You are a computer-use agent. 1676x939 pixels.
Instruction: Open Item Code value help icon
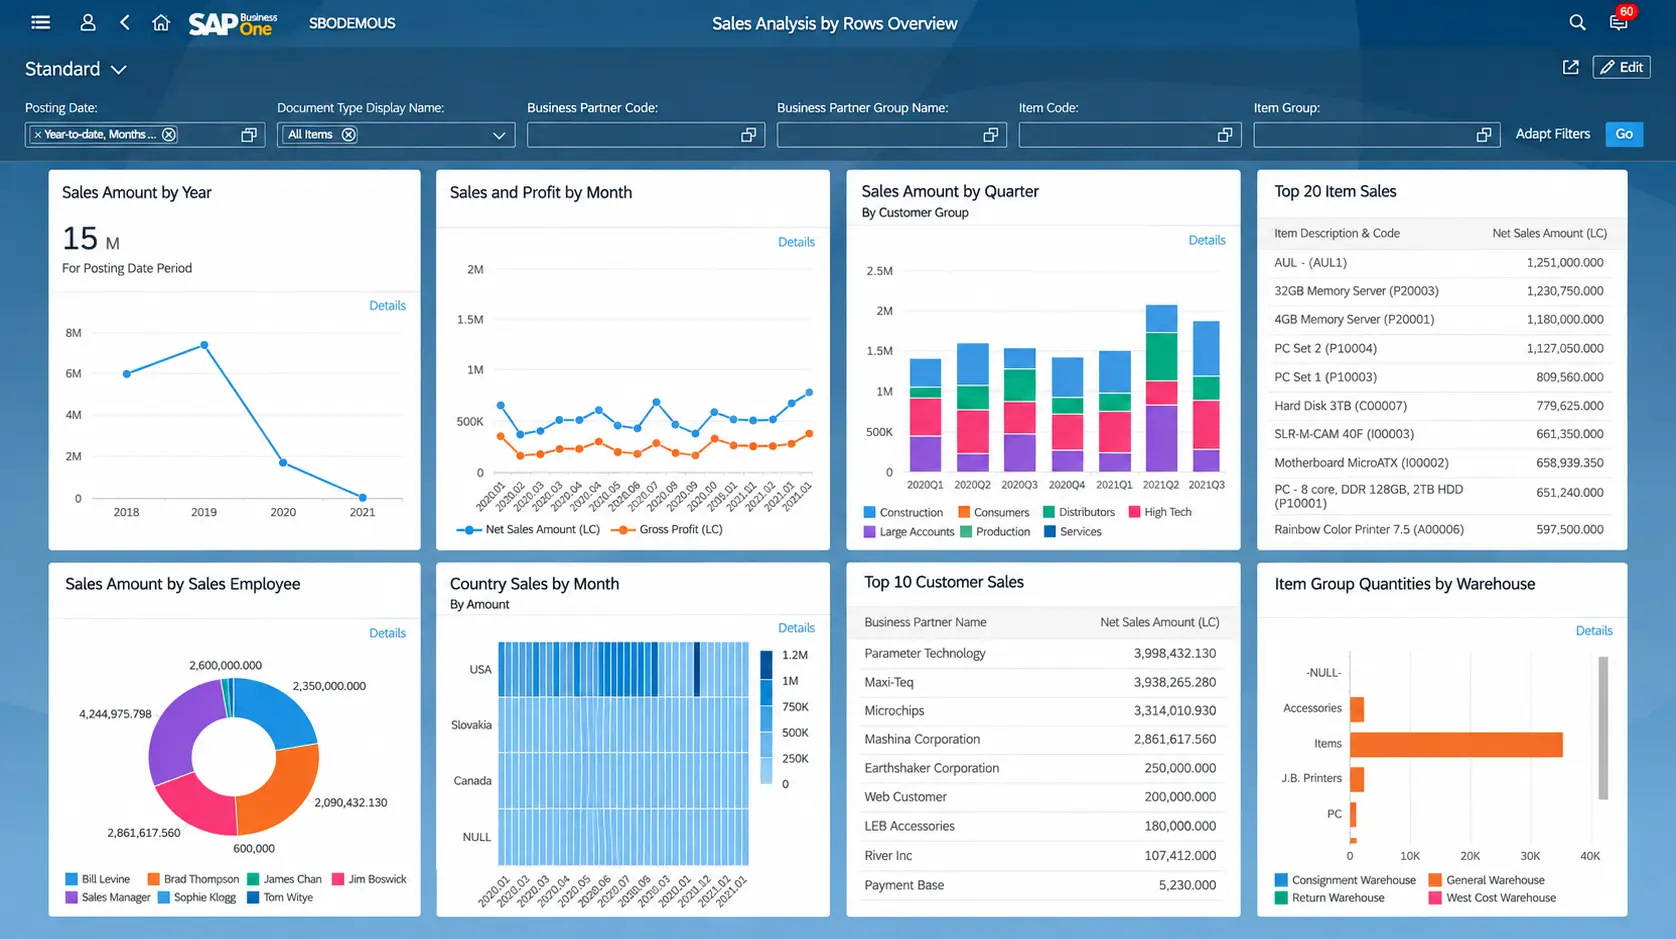(1224, 135)
